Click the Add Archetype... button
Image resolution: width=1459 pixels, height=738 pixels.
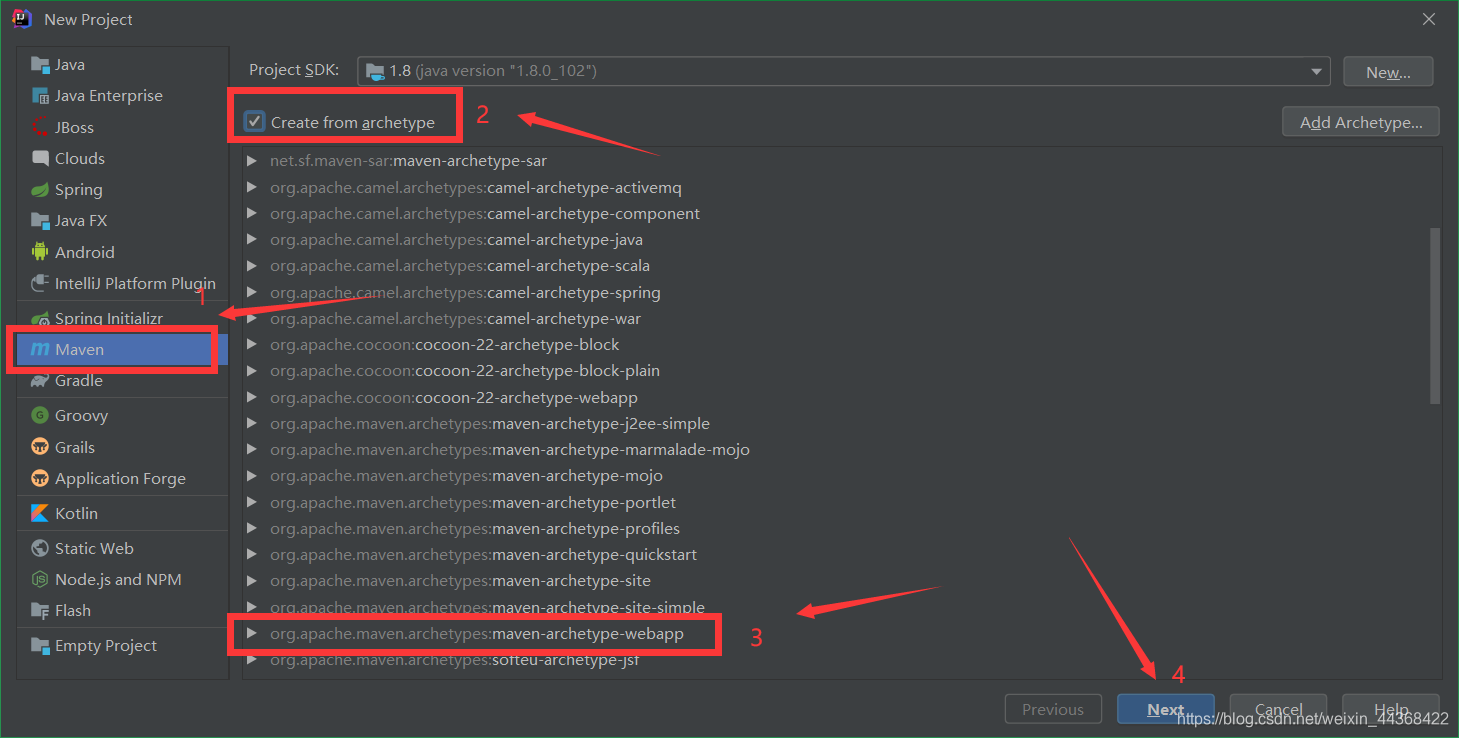coord(1360,122)
